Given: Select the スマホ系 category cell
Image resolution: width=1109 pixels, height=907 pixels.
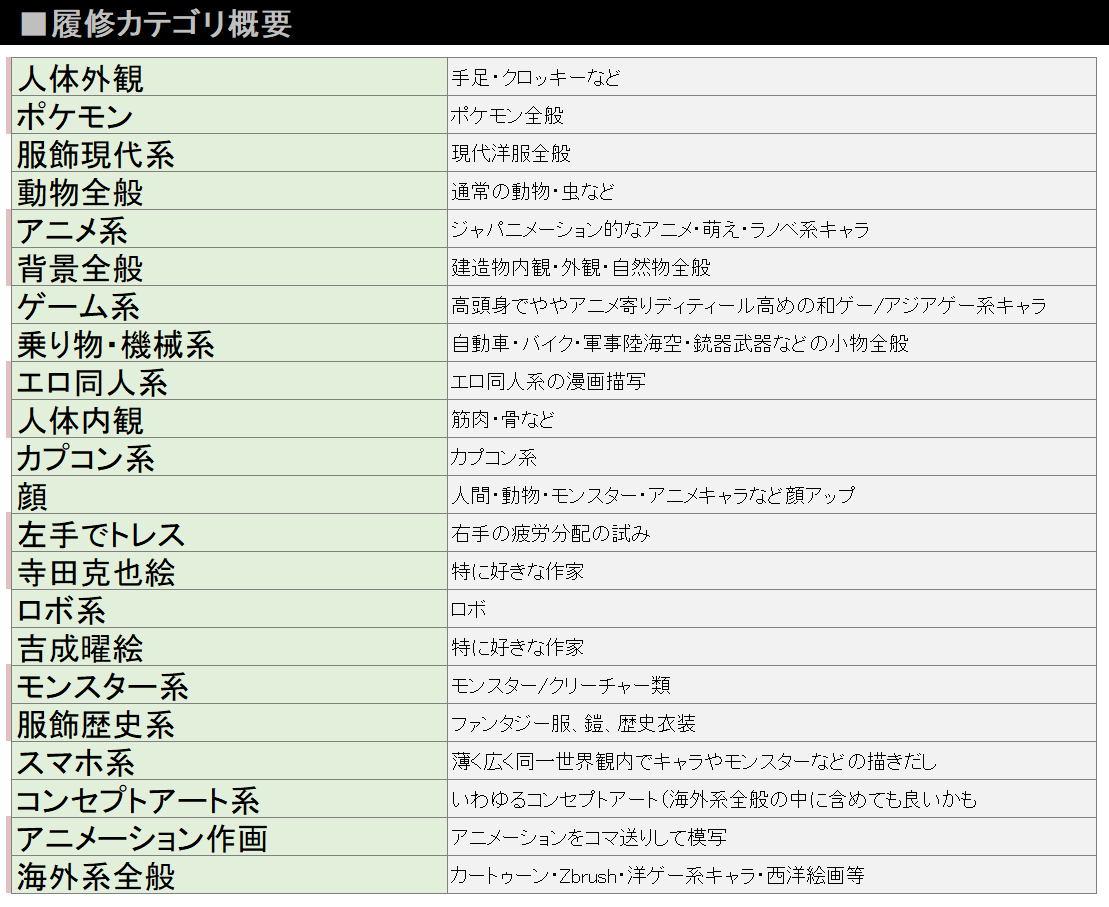Looking at the screenshot, I should point(229,761).
